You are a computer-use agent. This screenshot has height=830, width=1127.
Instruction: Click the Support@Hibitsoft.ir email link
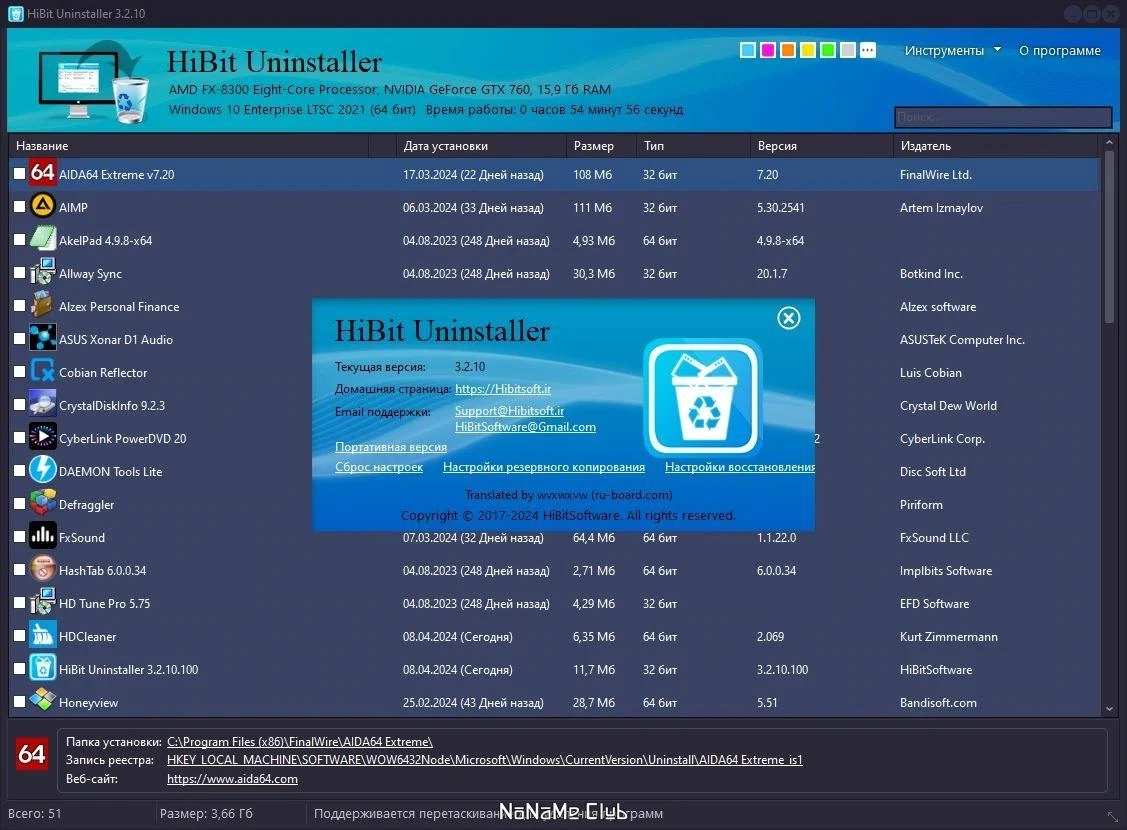(x=509, y=410)
